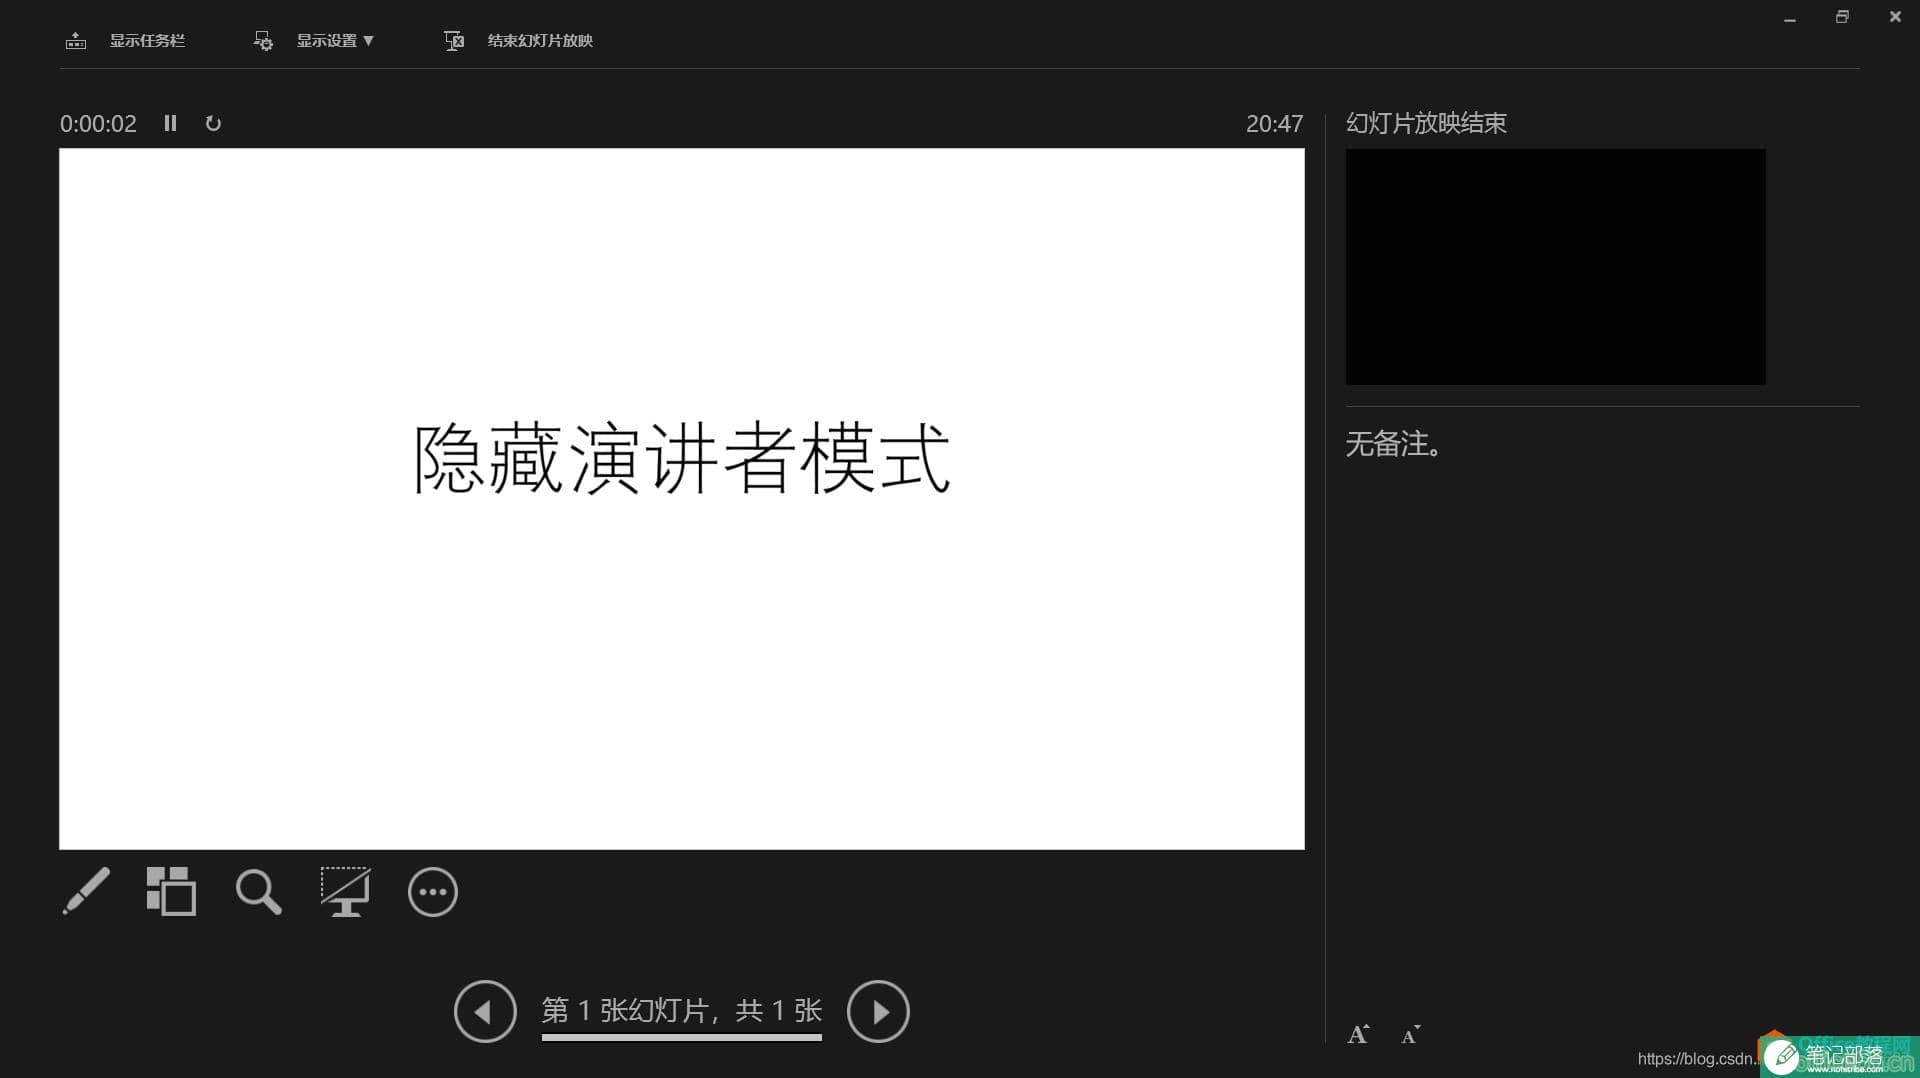Decrease the notes text size
Viewport: 1920px width, 1078px height.
pyautogui.click(x=1410, y=1035)
